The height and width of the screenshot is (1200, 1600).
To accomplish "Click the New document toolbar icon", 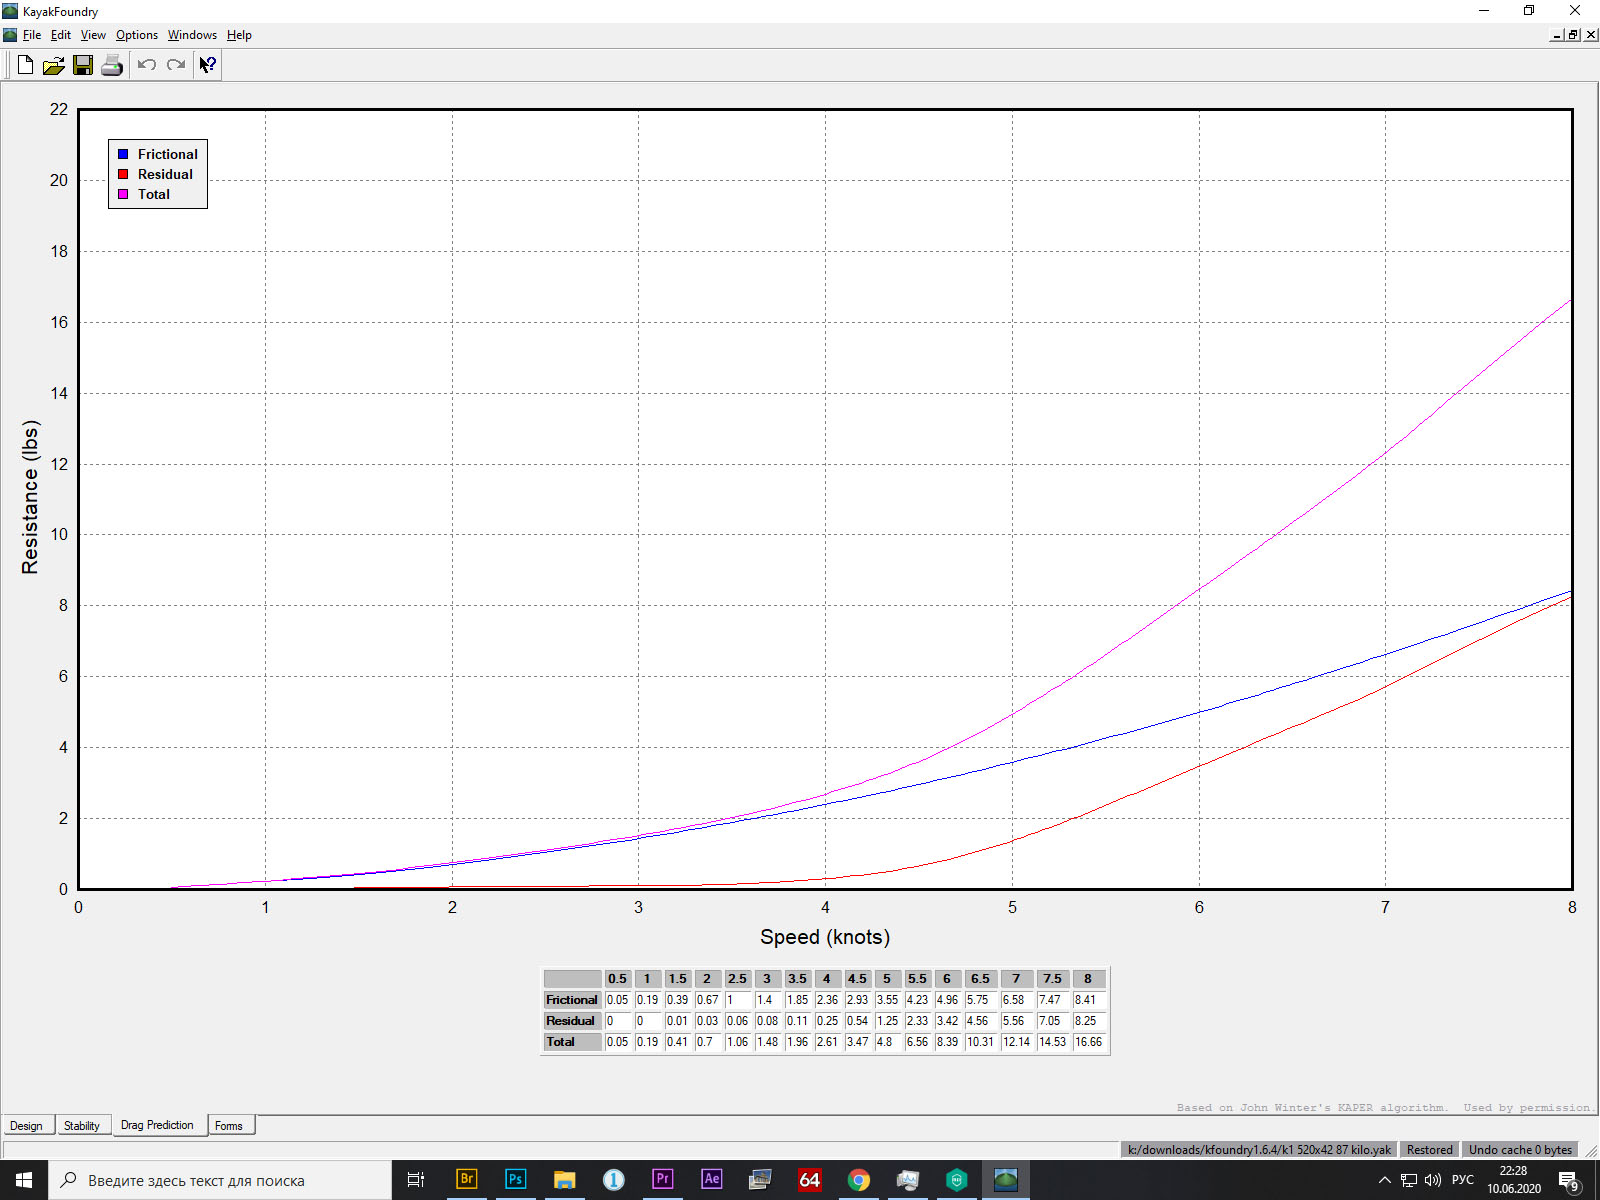I will click(x=25, y=65).
